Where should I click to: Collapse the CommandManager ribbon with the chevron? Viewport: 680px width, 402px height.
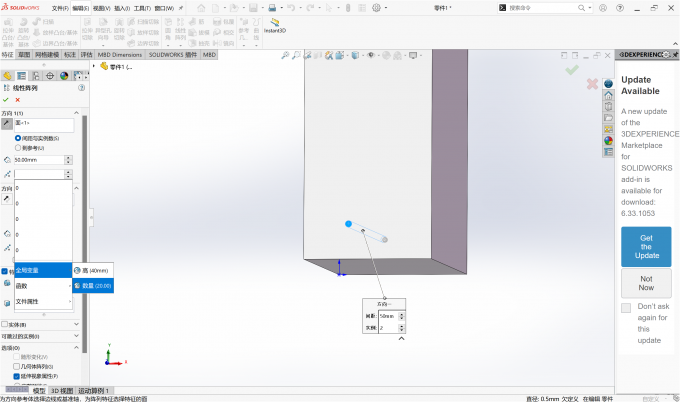[x=675, y=44]
